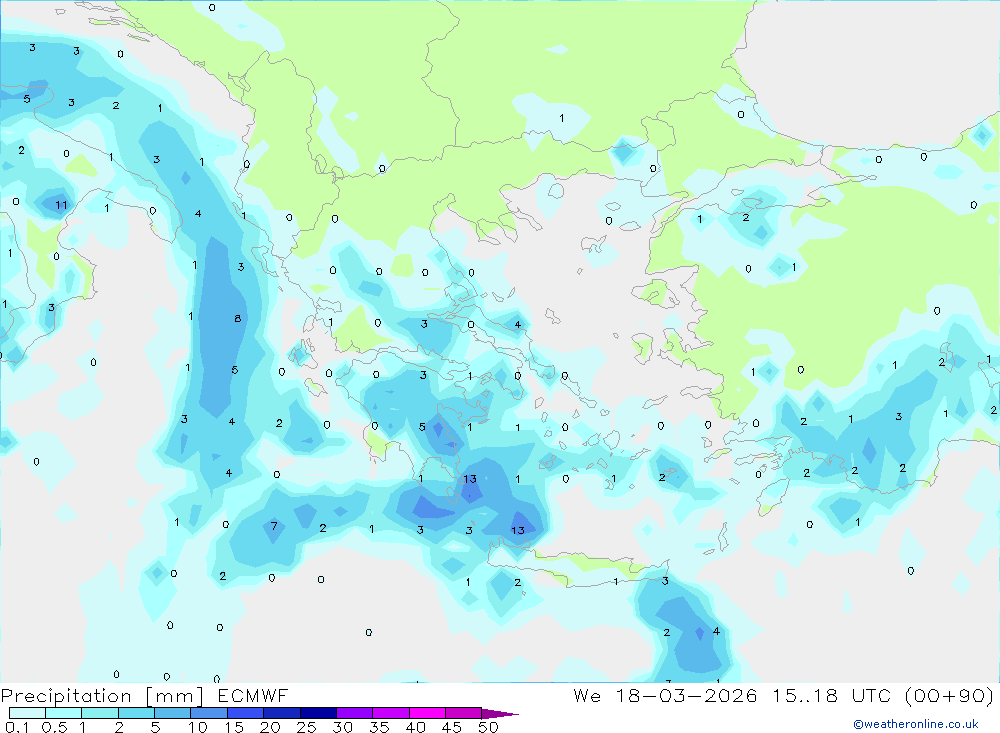This screenshot has width=1000, height=733.
Task: Click the legend tick label "20"
Action: pos(270,727)
